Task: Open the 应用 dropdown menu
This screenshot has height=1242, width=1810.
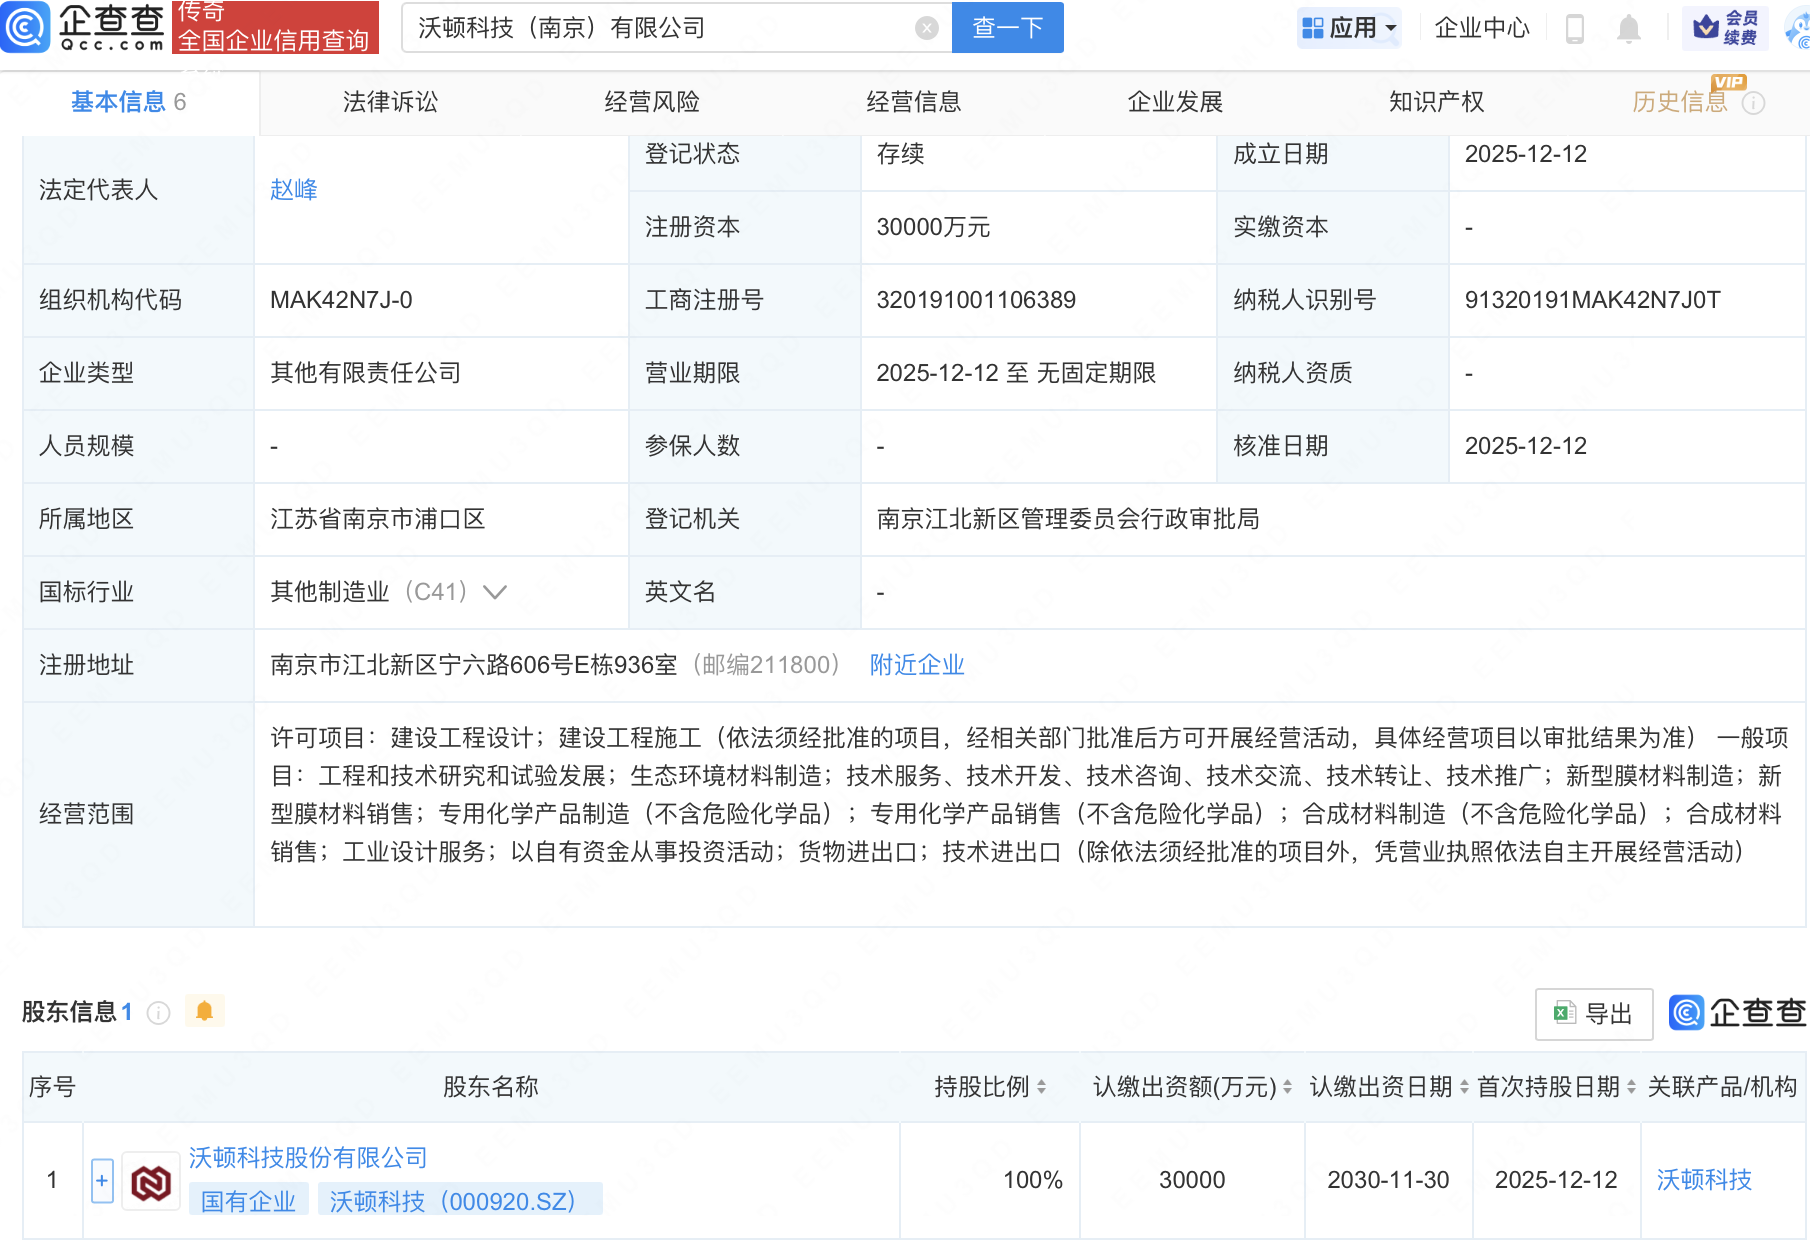Action: (x=1349, y=27)
